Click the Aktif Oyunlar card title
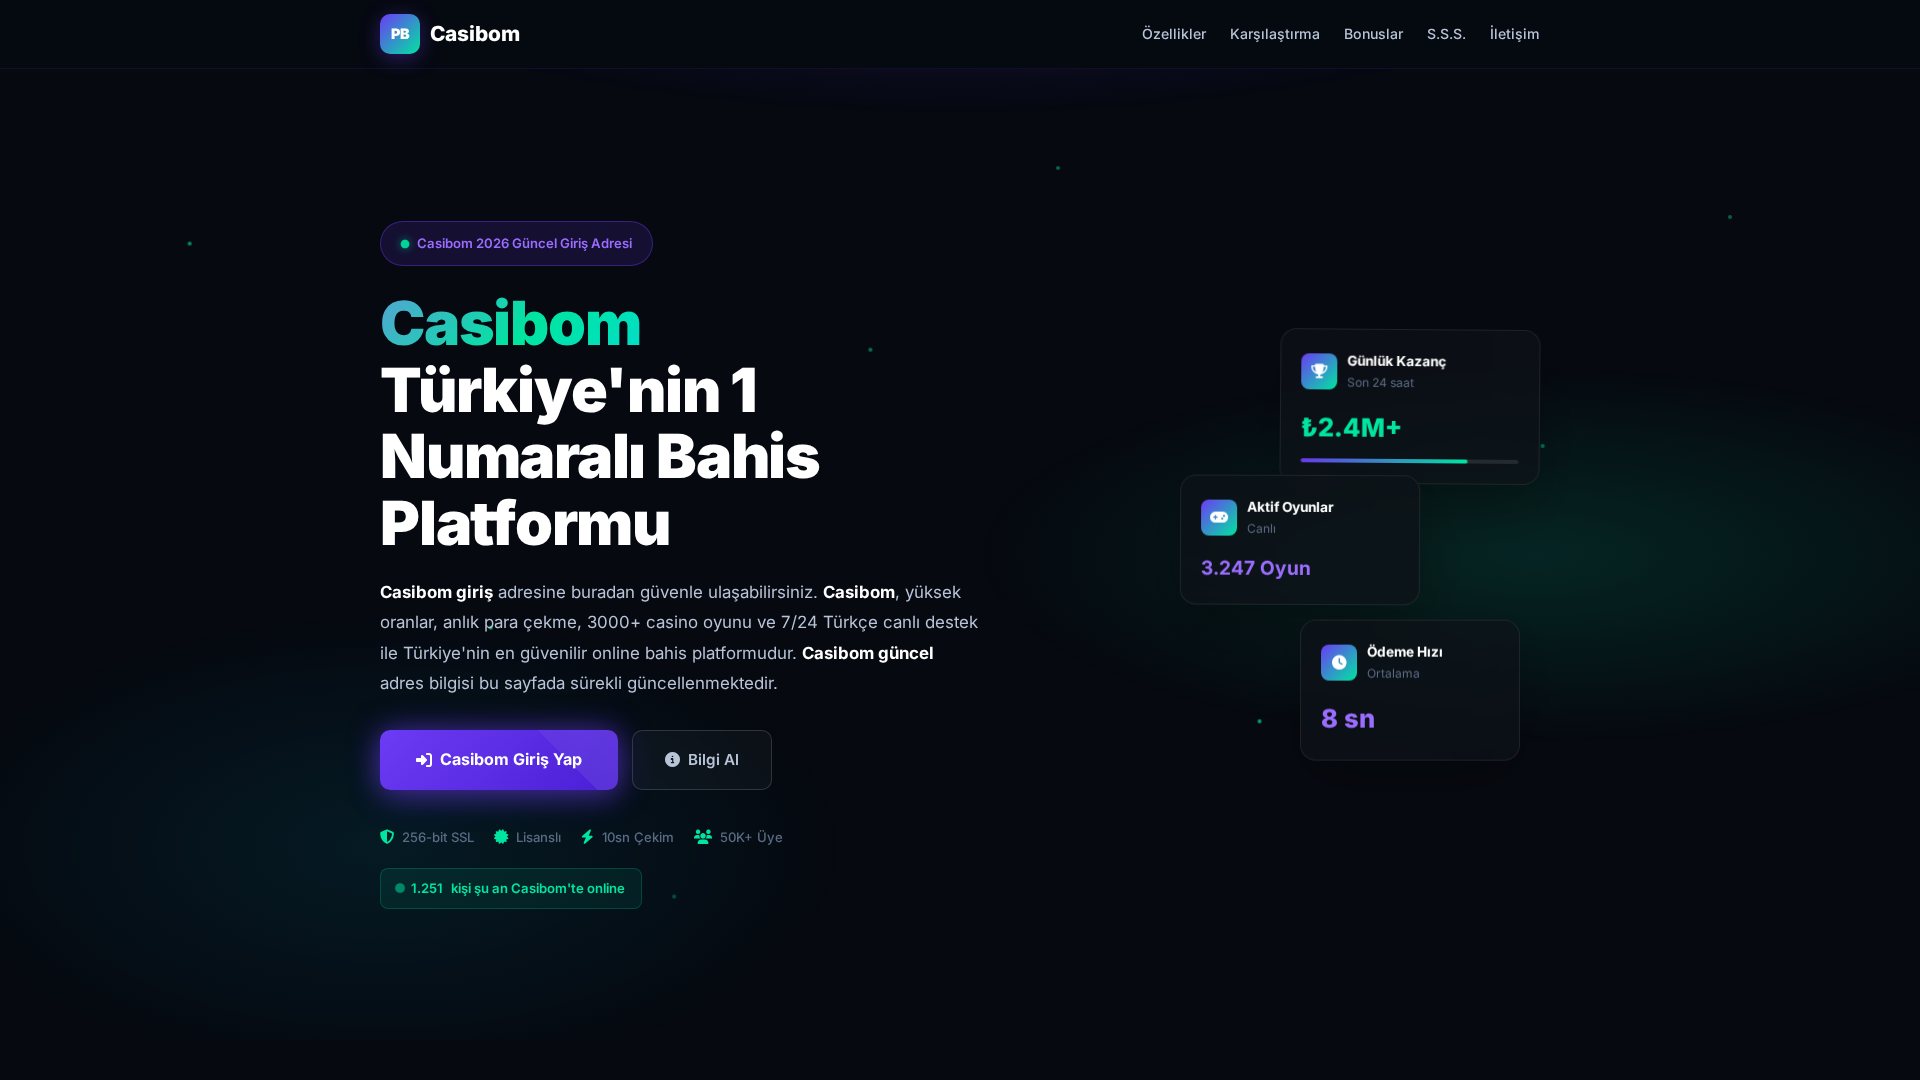The width and height of the screenshot is (1920, 1080). pos(1290,507)
